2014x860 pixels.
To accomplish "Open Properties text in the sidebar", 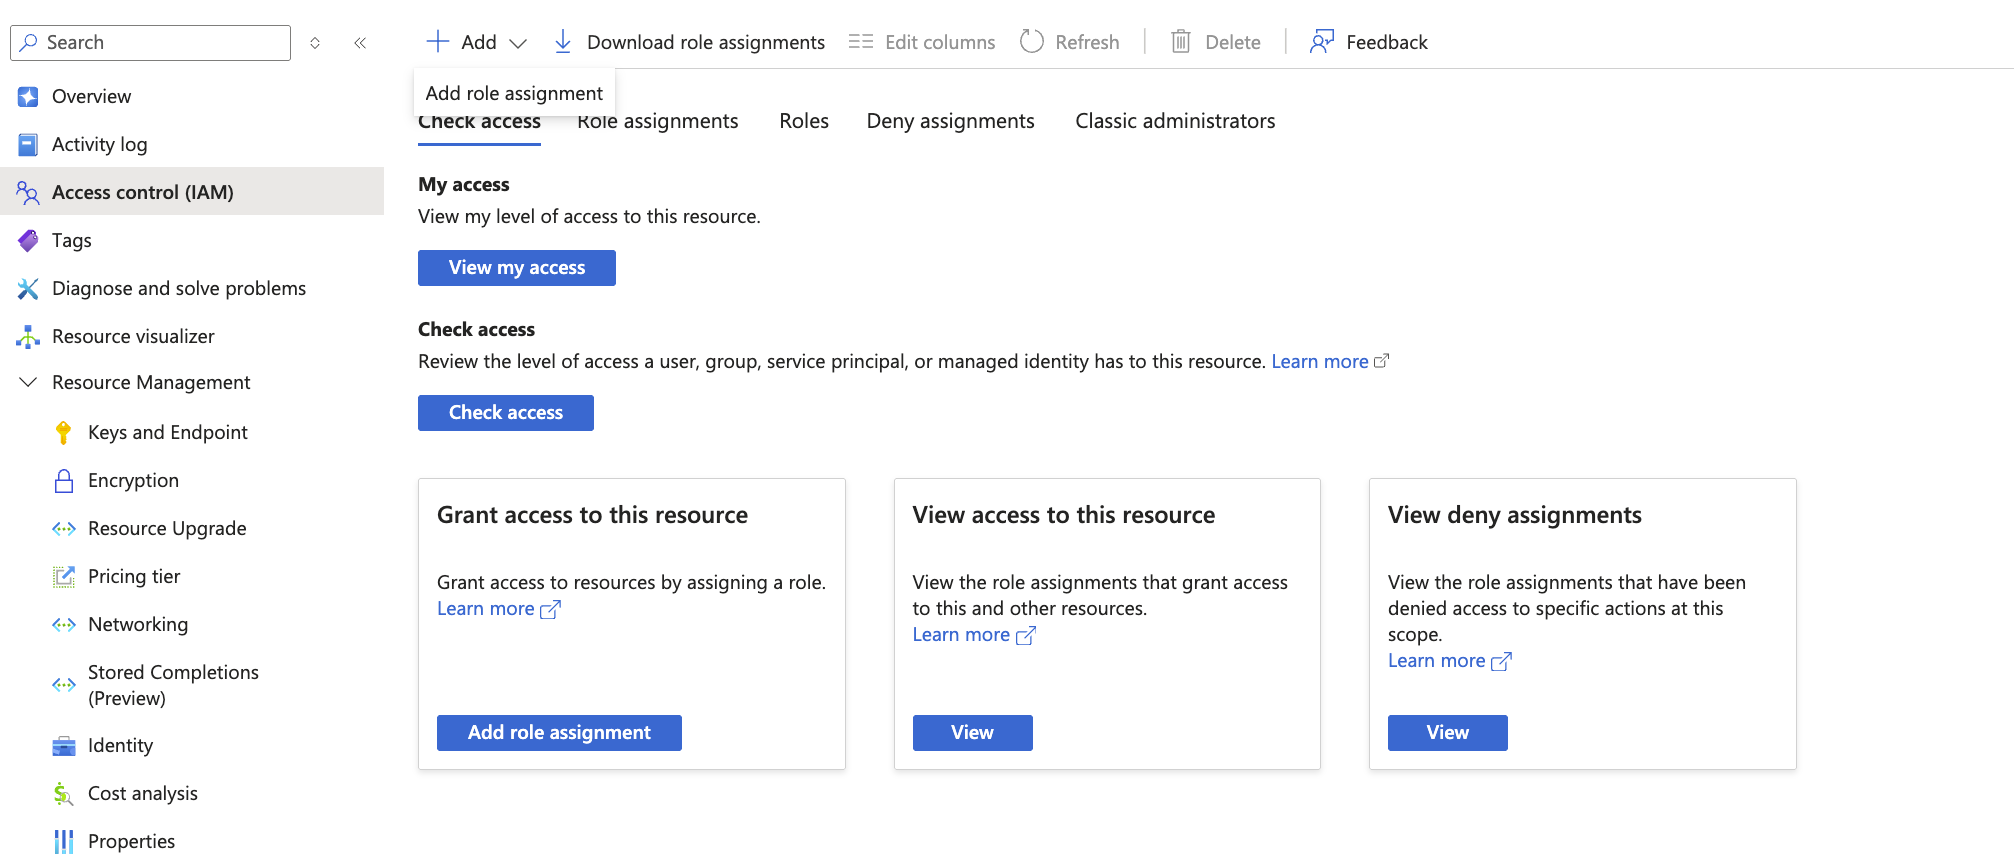I will coord(131,842).
